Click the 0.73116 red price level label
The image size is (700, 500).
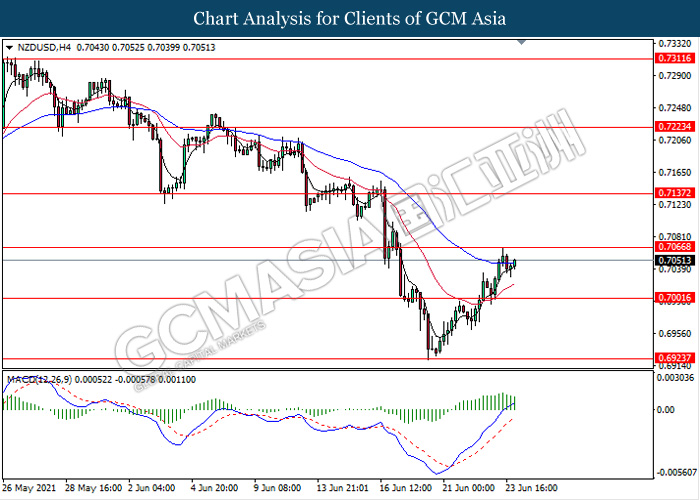(x=675, y=58)
